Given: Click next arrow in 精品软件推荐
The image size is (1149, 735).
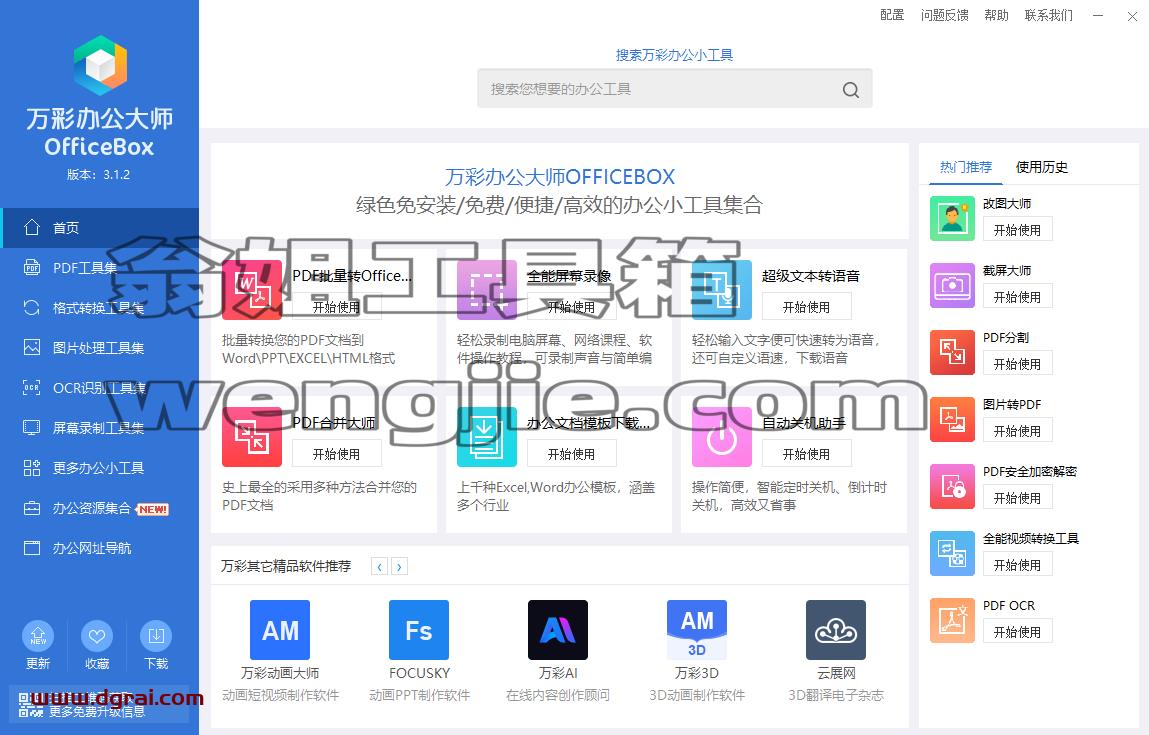Looking at the screenshot, I should point(399,566).
